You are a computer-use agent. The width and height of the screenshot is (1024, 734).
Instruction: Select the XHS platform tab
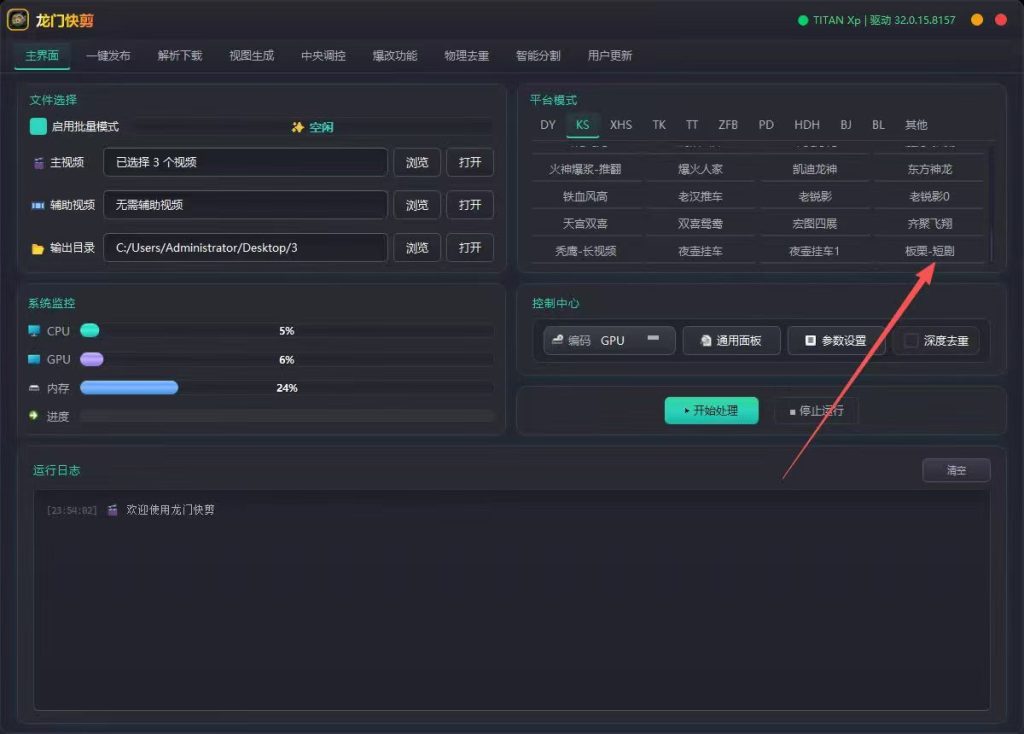coord(620,125)
